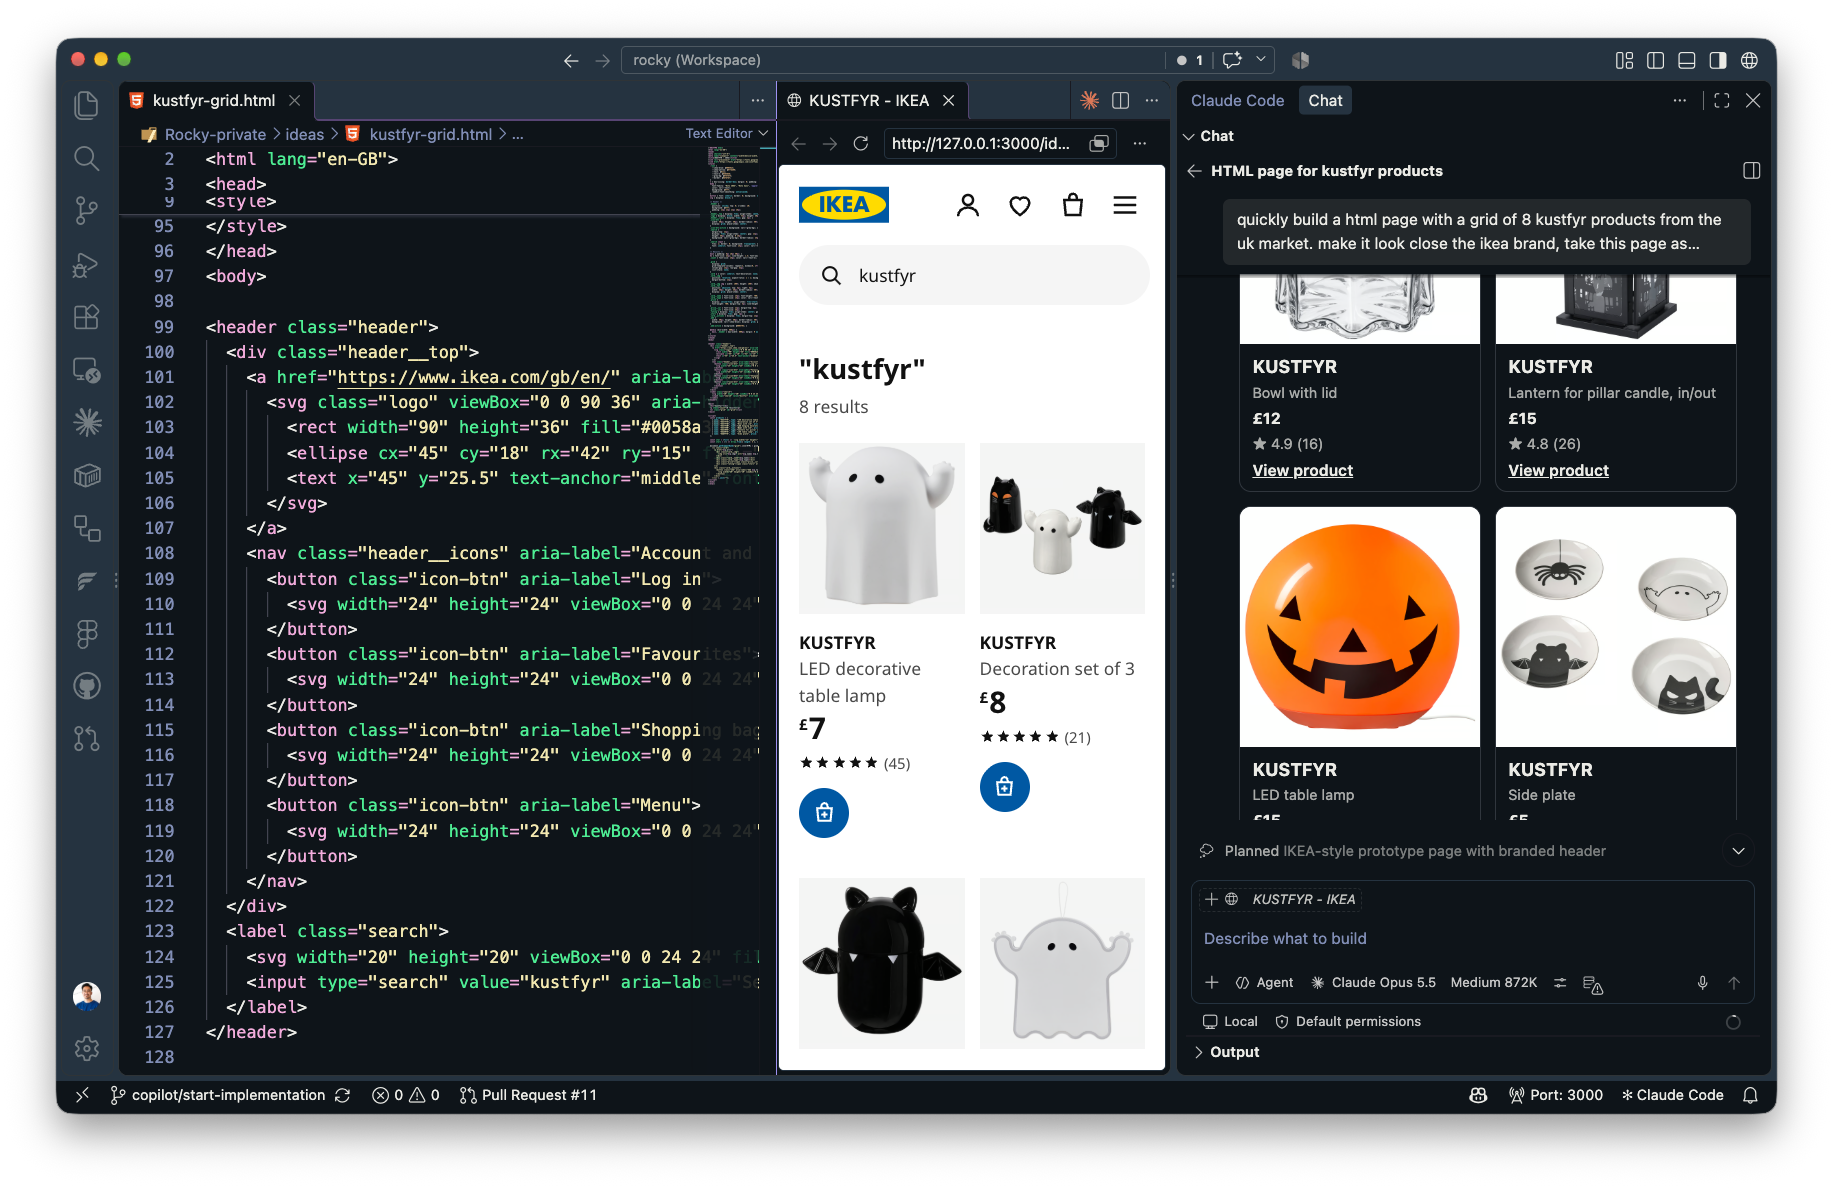Image resolution: width=1833 pixels, height=1188 pixels.
Task: Open Pull Request #11 in status bar
Action: [528, 1095]
